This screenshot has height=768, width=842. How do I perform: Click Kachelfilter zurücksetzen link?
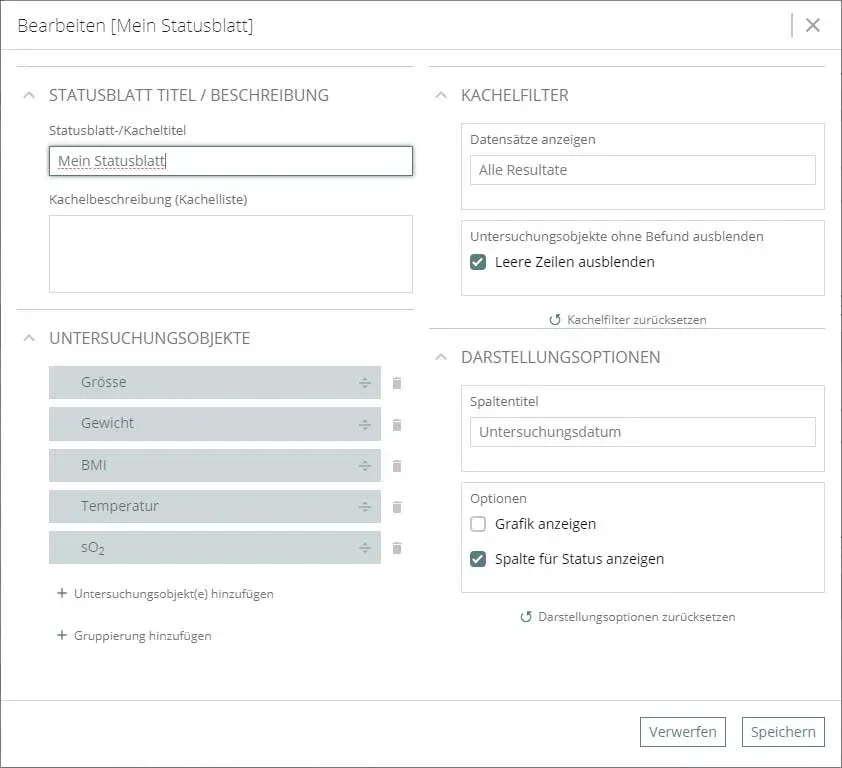coord(636,320)
